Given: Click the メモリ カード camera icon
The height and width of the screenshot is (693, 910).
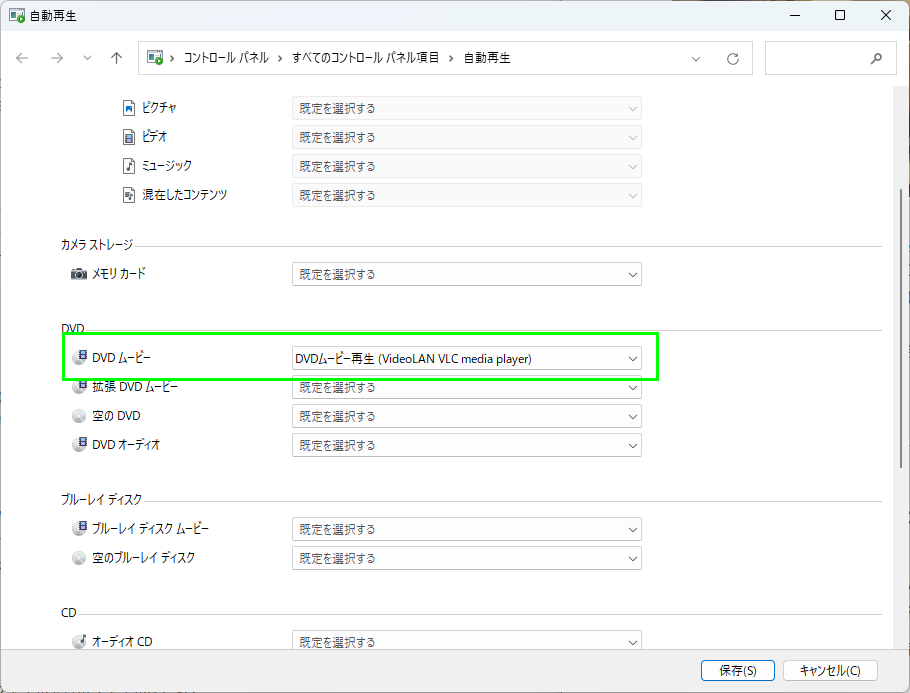Looking at the screenshot, I should 79,273.
